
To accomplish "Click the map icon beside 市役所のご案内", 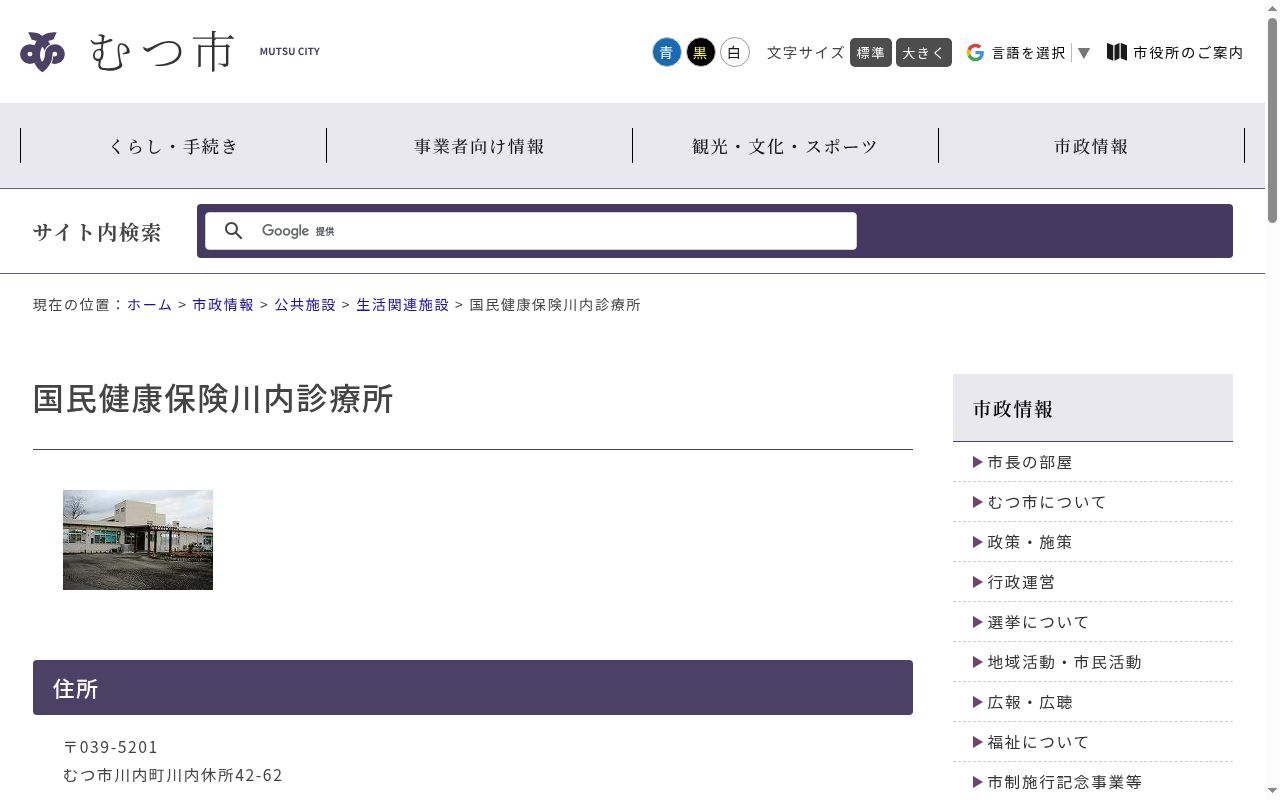I will click(x=1117, y=52).
